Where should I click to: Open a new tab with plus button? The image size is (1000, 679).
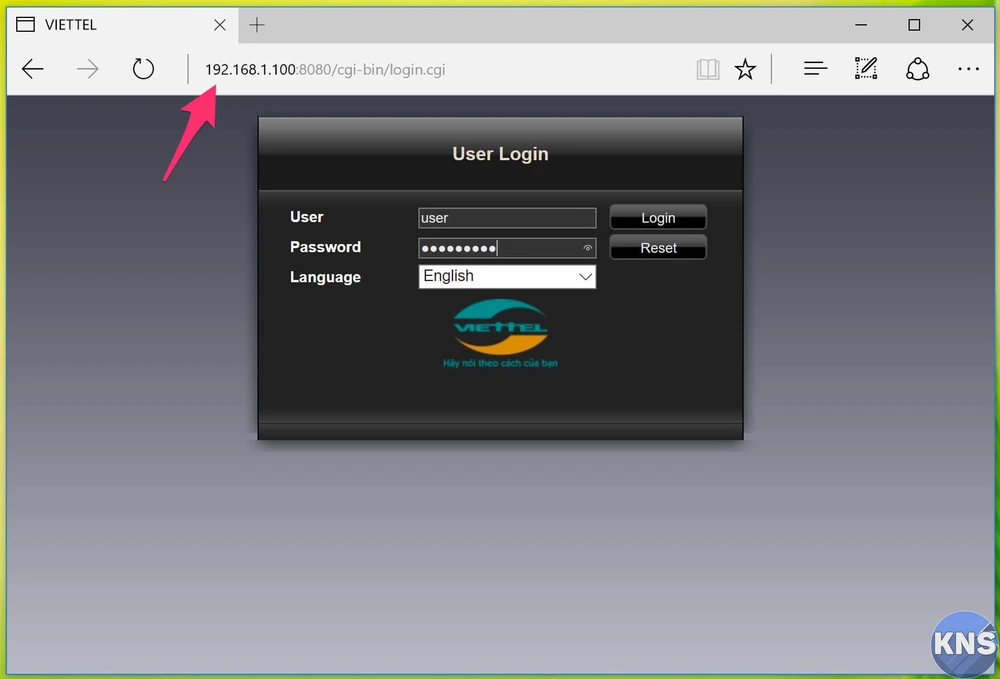tap(257, 25)
